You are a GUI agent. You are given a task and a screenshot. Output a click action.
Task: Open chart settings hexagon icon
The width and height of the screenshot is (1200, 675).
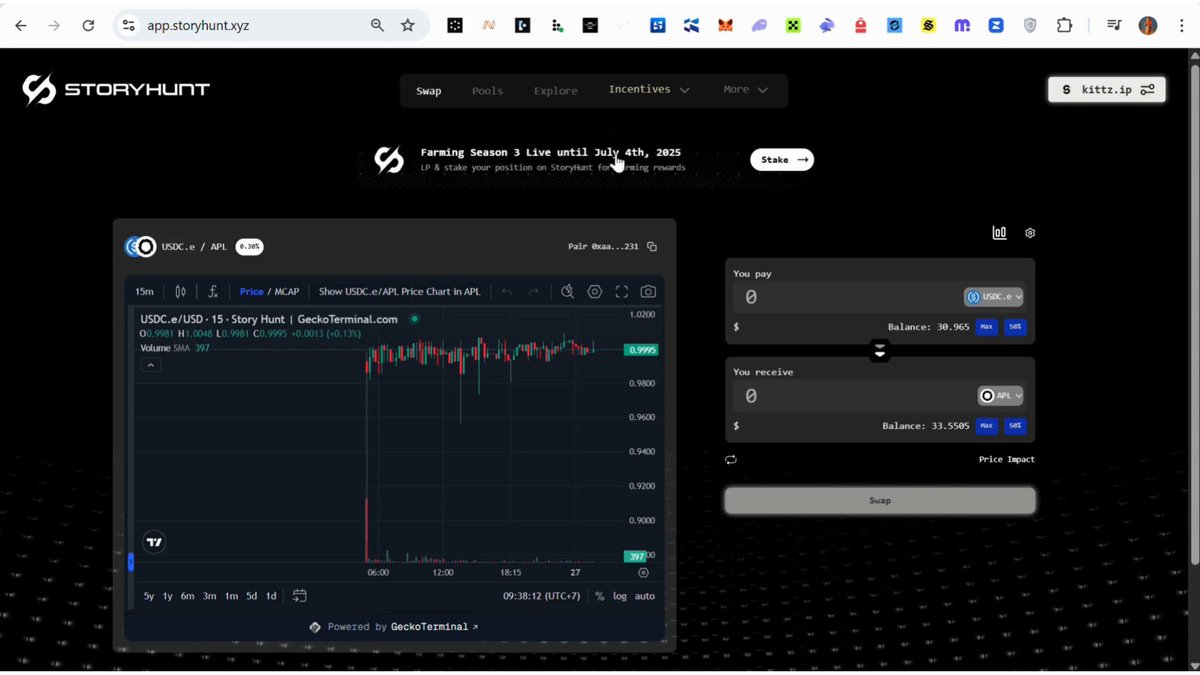(x=595, y=292)
